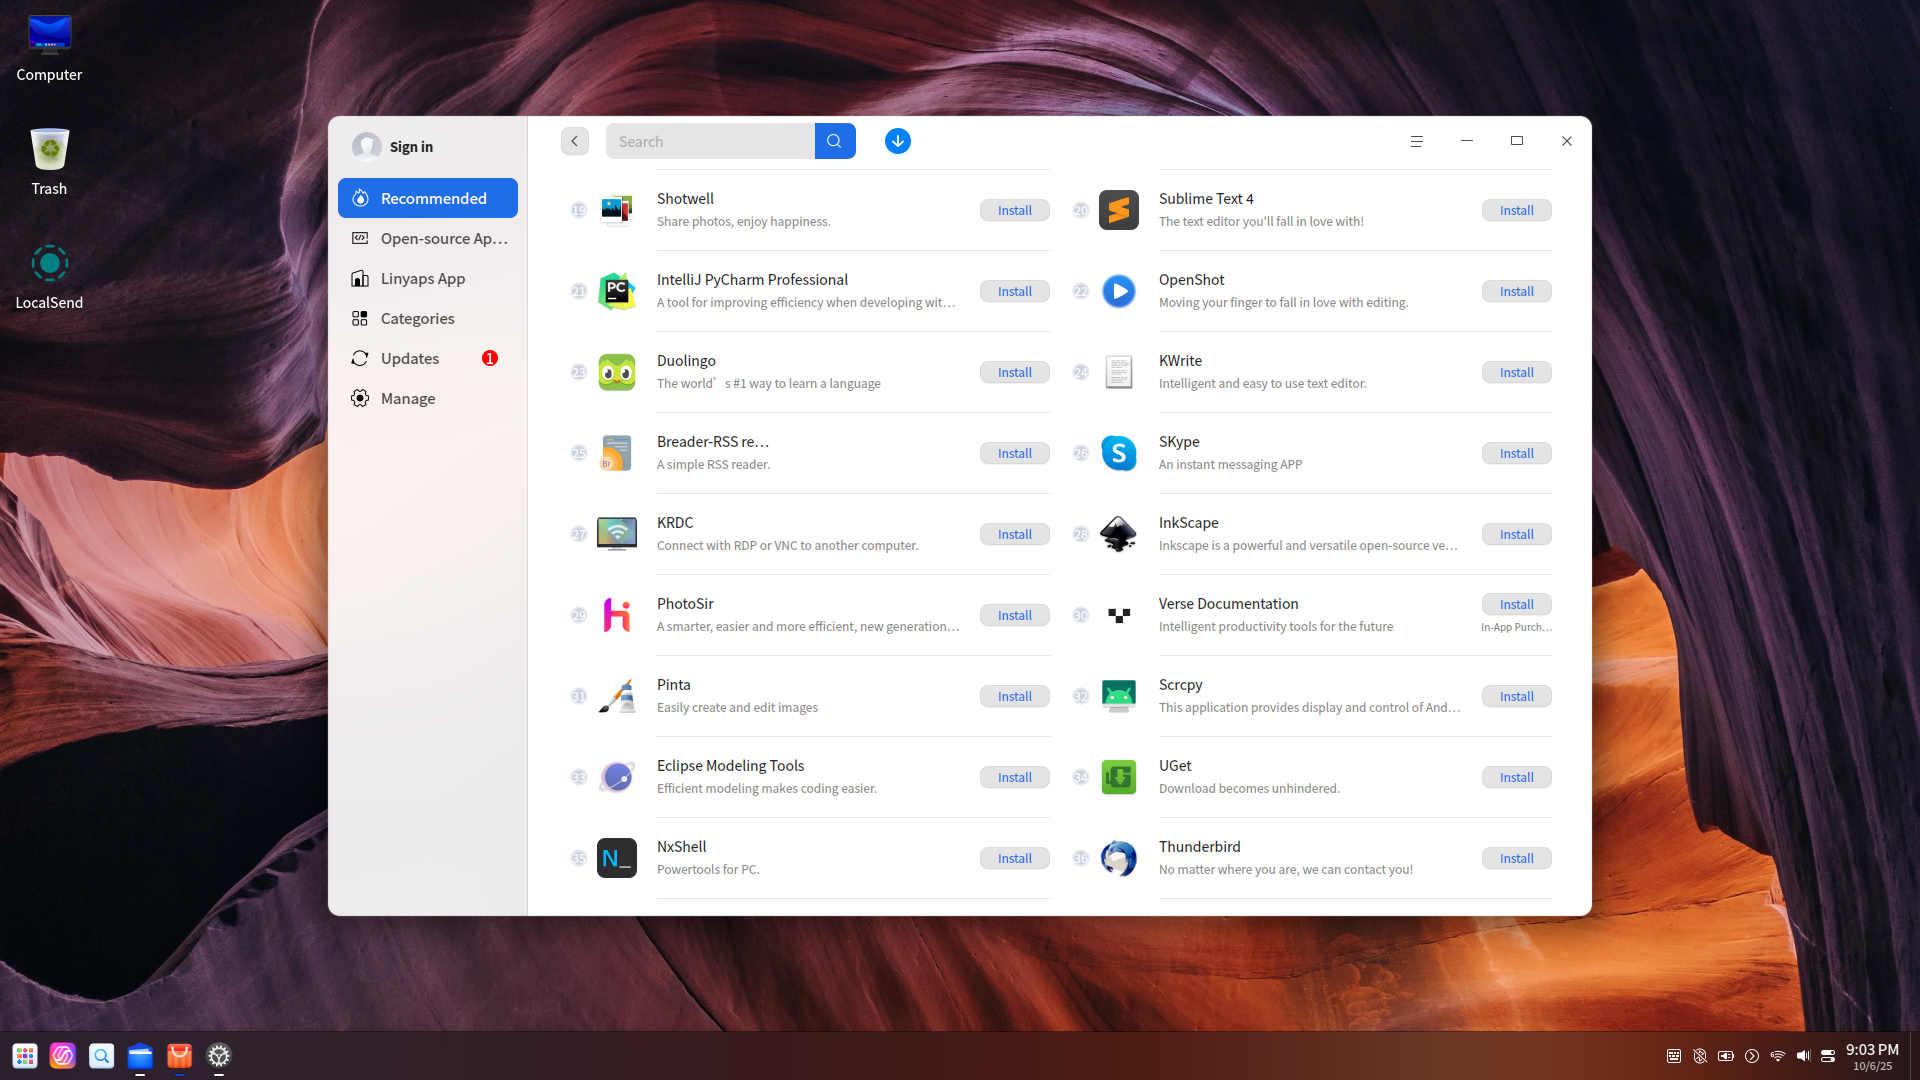Click the Skype app icon
The height and width of the screenshot is (1080, 1920).
click(x=1118, y=453)
